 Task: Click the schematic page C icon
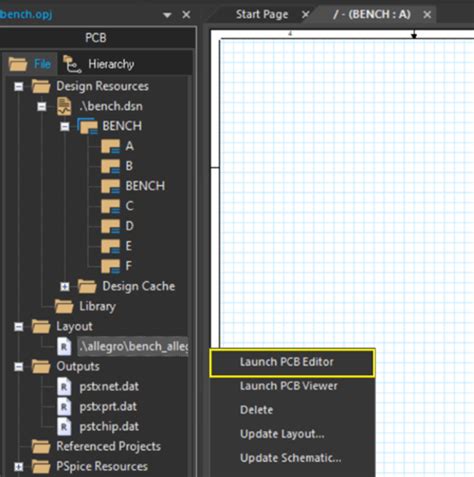click(x=110, y=206)
